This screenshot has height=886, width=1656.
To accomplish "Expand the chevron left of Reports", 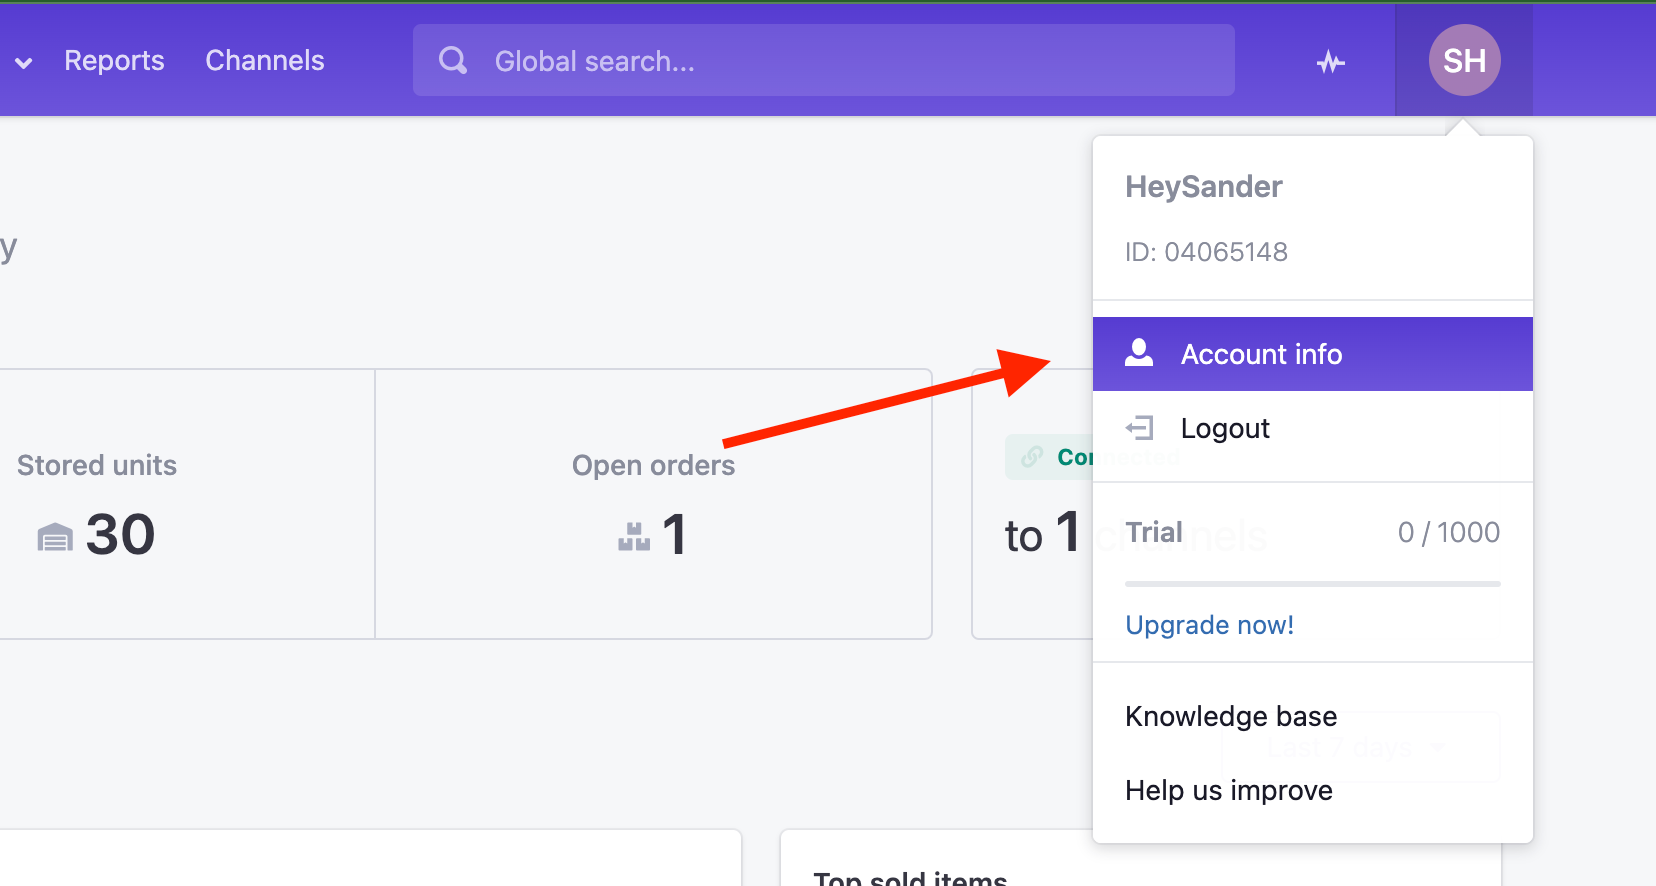I will tap(23, 63).
